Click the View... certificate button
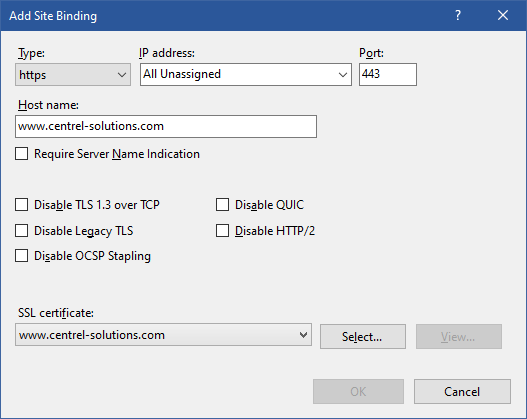 coord(459,336)
